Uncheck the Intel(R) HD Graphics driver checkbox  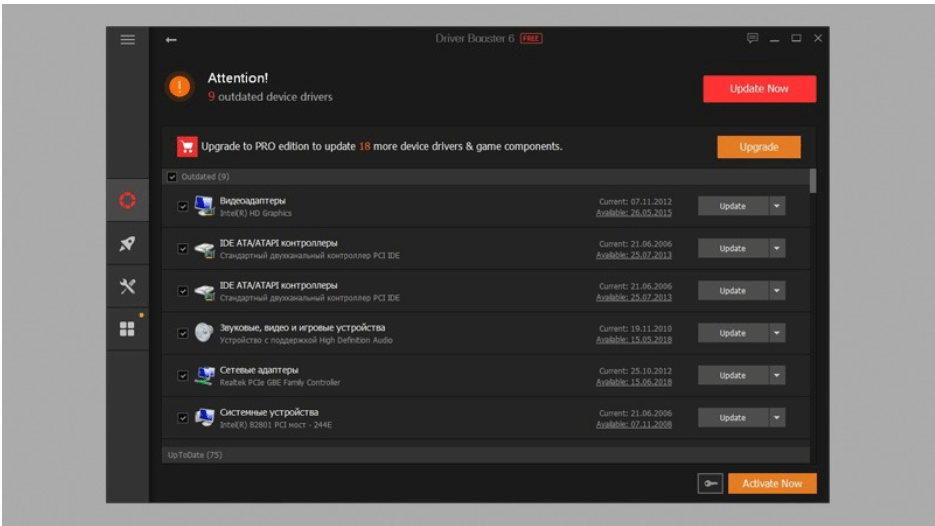(x=182, y=206)
